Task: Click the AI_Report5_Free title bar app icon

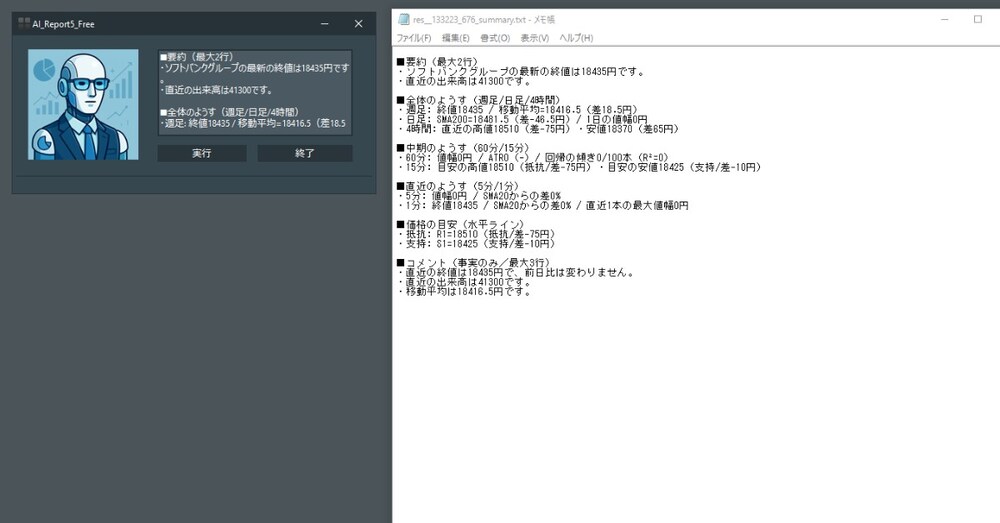Action: point(24,24)
